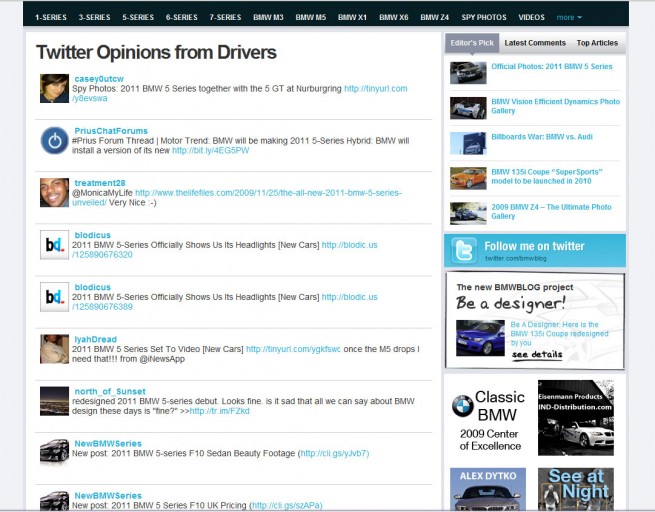Click 'see details' in Be a designer box
This screenshot has height=512, width=655.
tap(537, 354)
